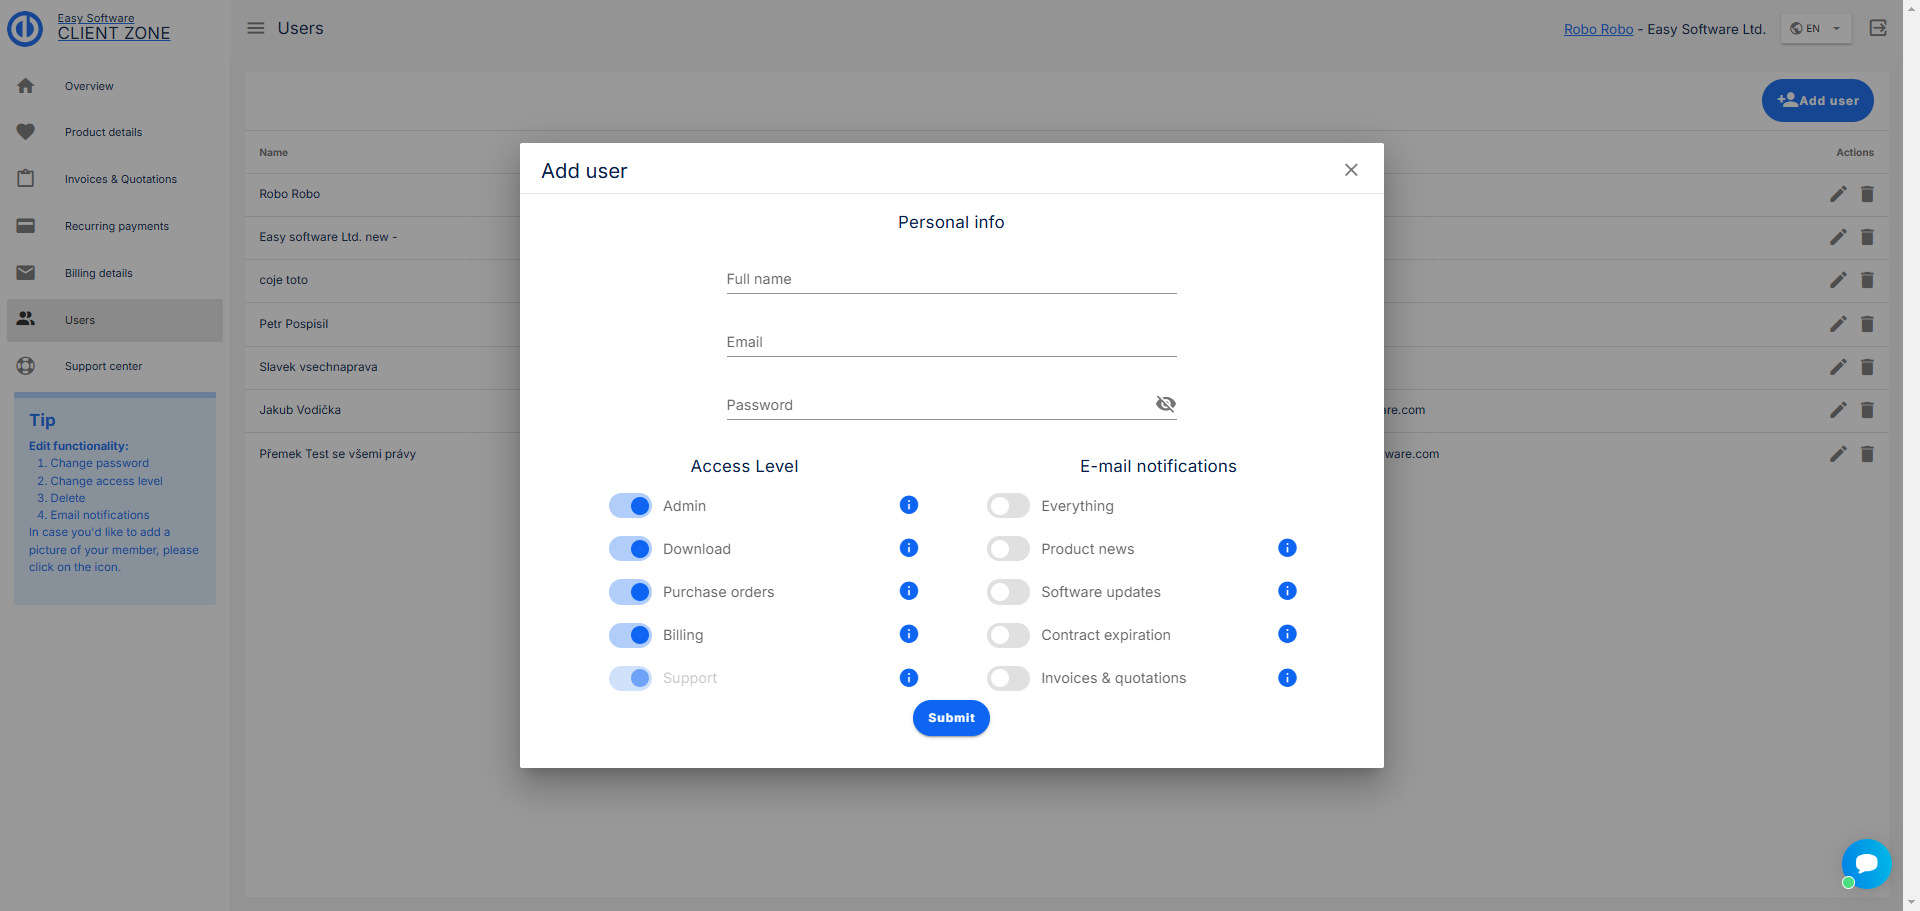Screen dimensions: 1920x911
Task: Click info icon next to Product news
Action: click(1287, 548)
